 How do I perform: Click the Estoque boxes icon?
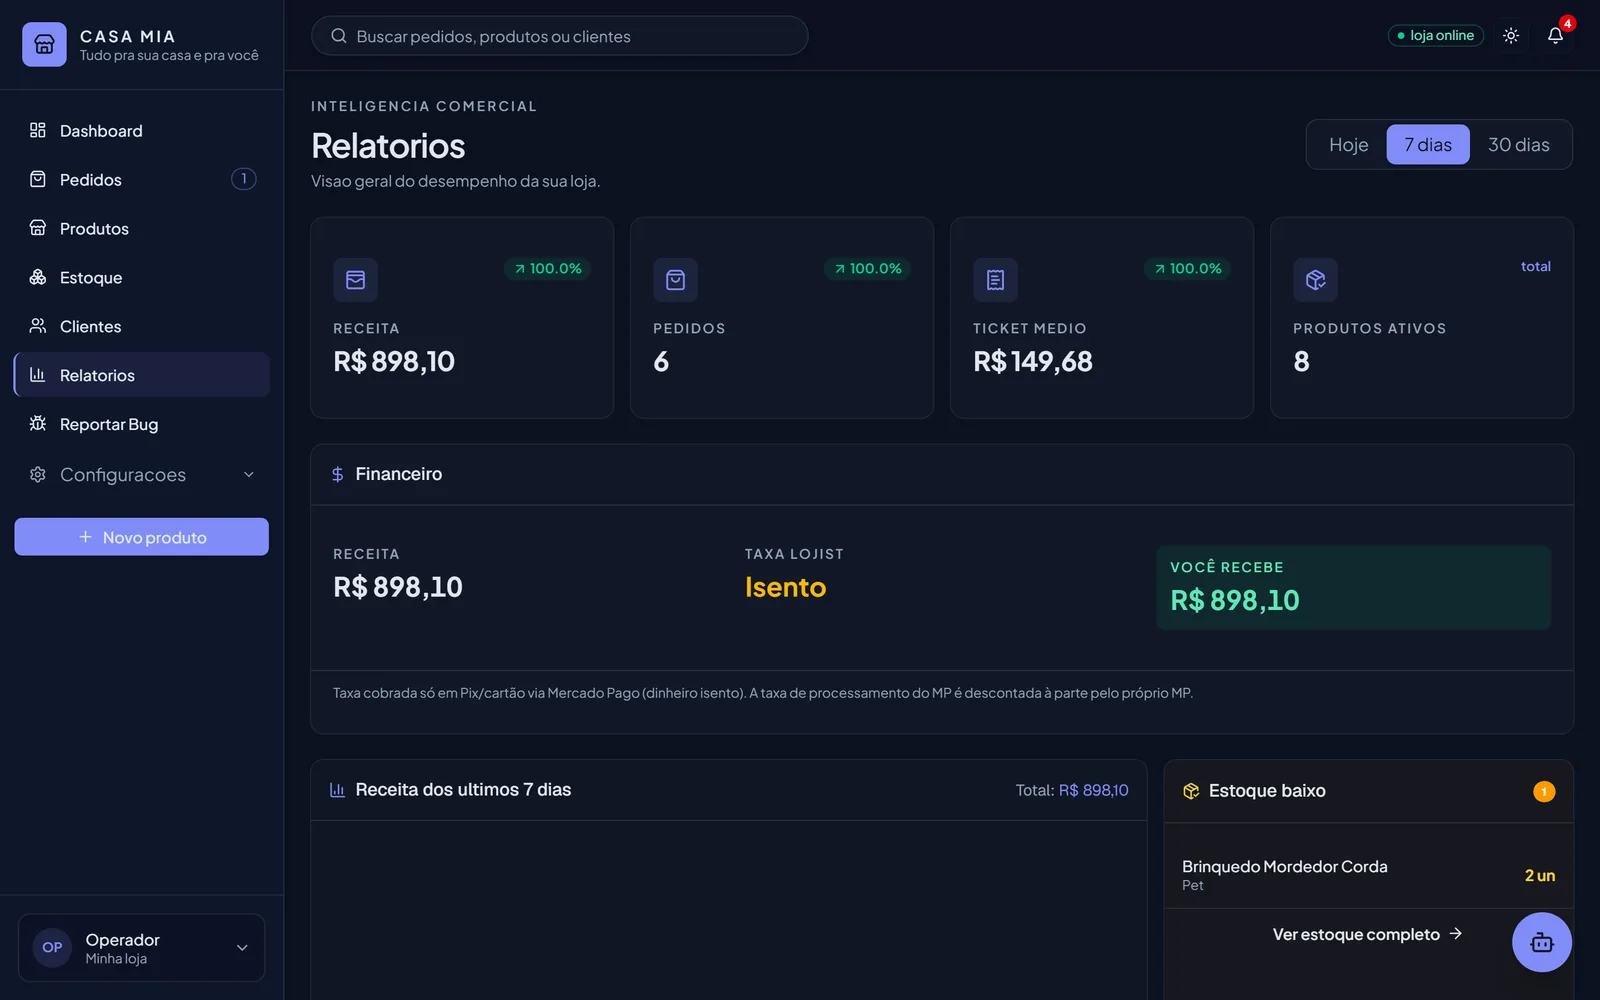point(38,277)
